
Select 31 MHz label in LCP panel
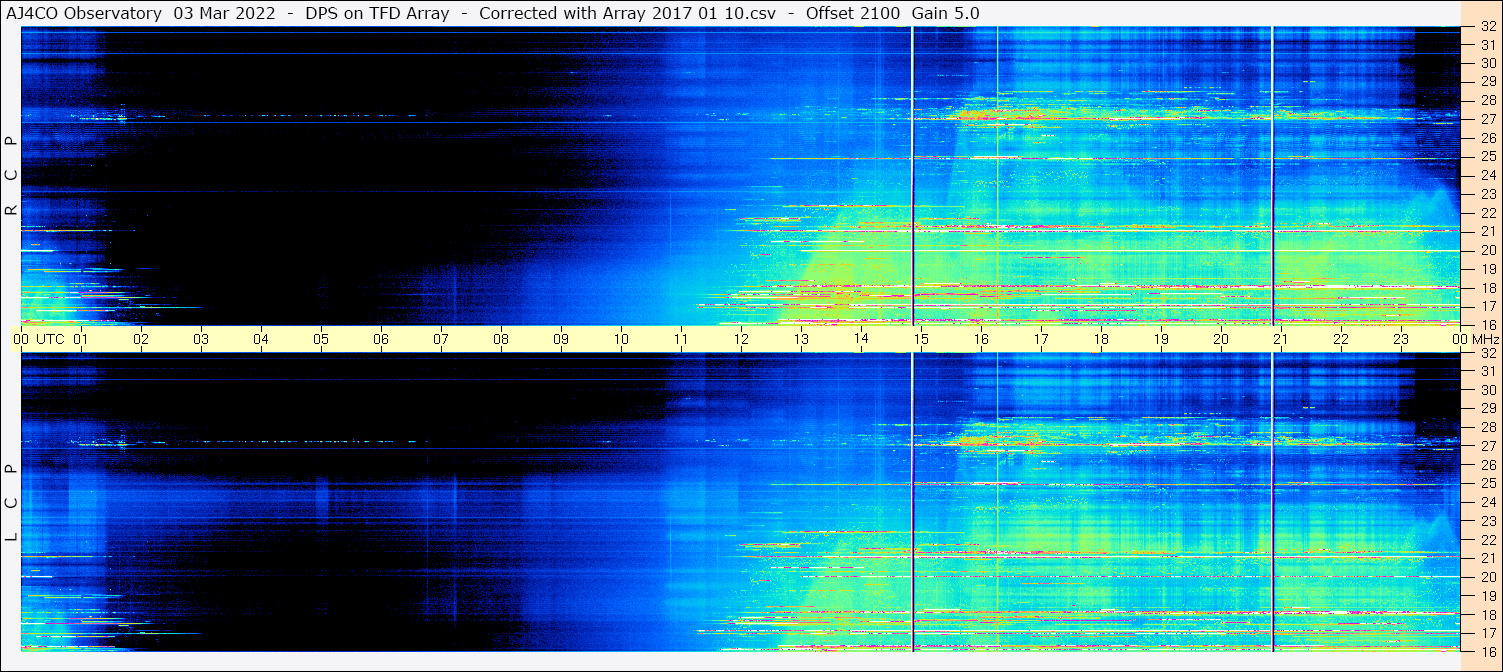click(1487, 371)
